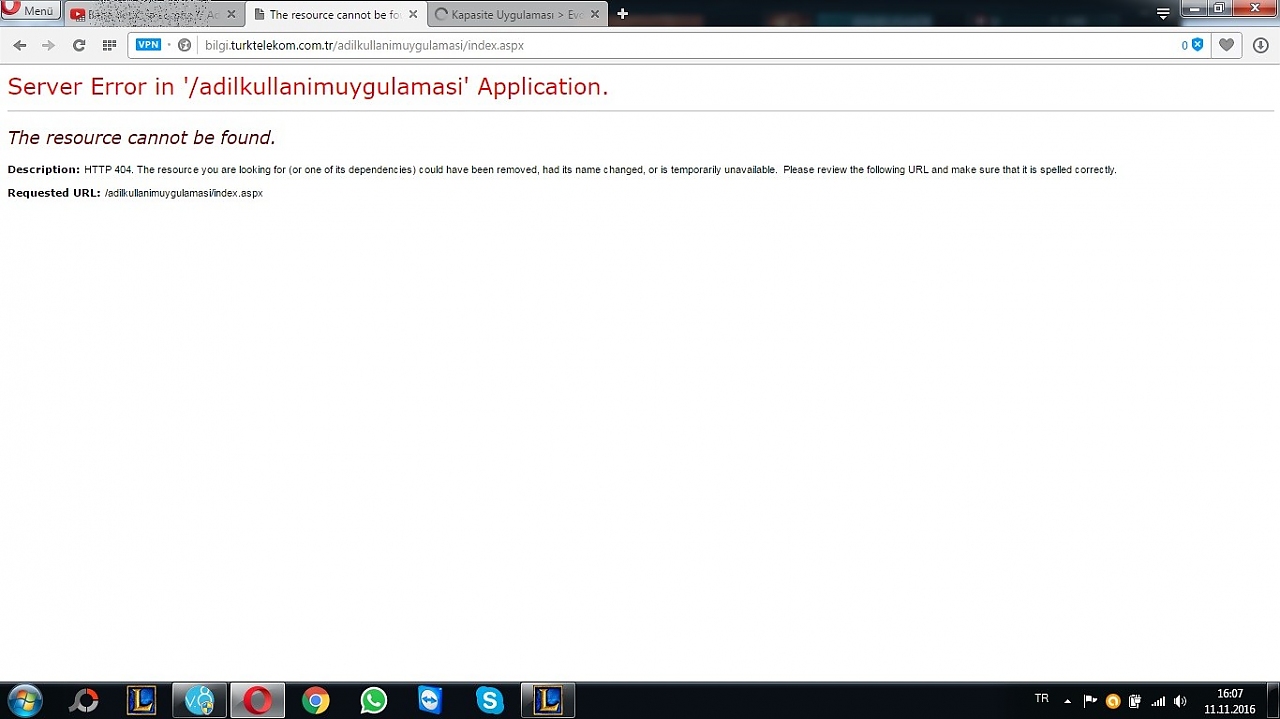The height and width of the screenshot is (719, 1280).
Task: Open the League of Legends icon right of Skype
Action: (x=548, y=701)
